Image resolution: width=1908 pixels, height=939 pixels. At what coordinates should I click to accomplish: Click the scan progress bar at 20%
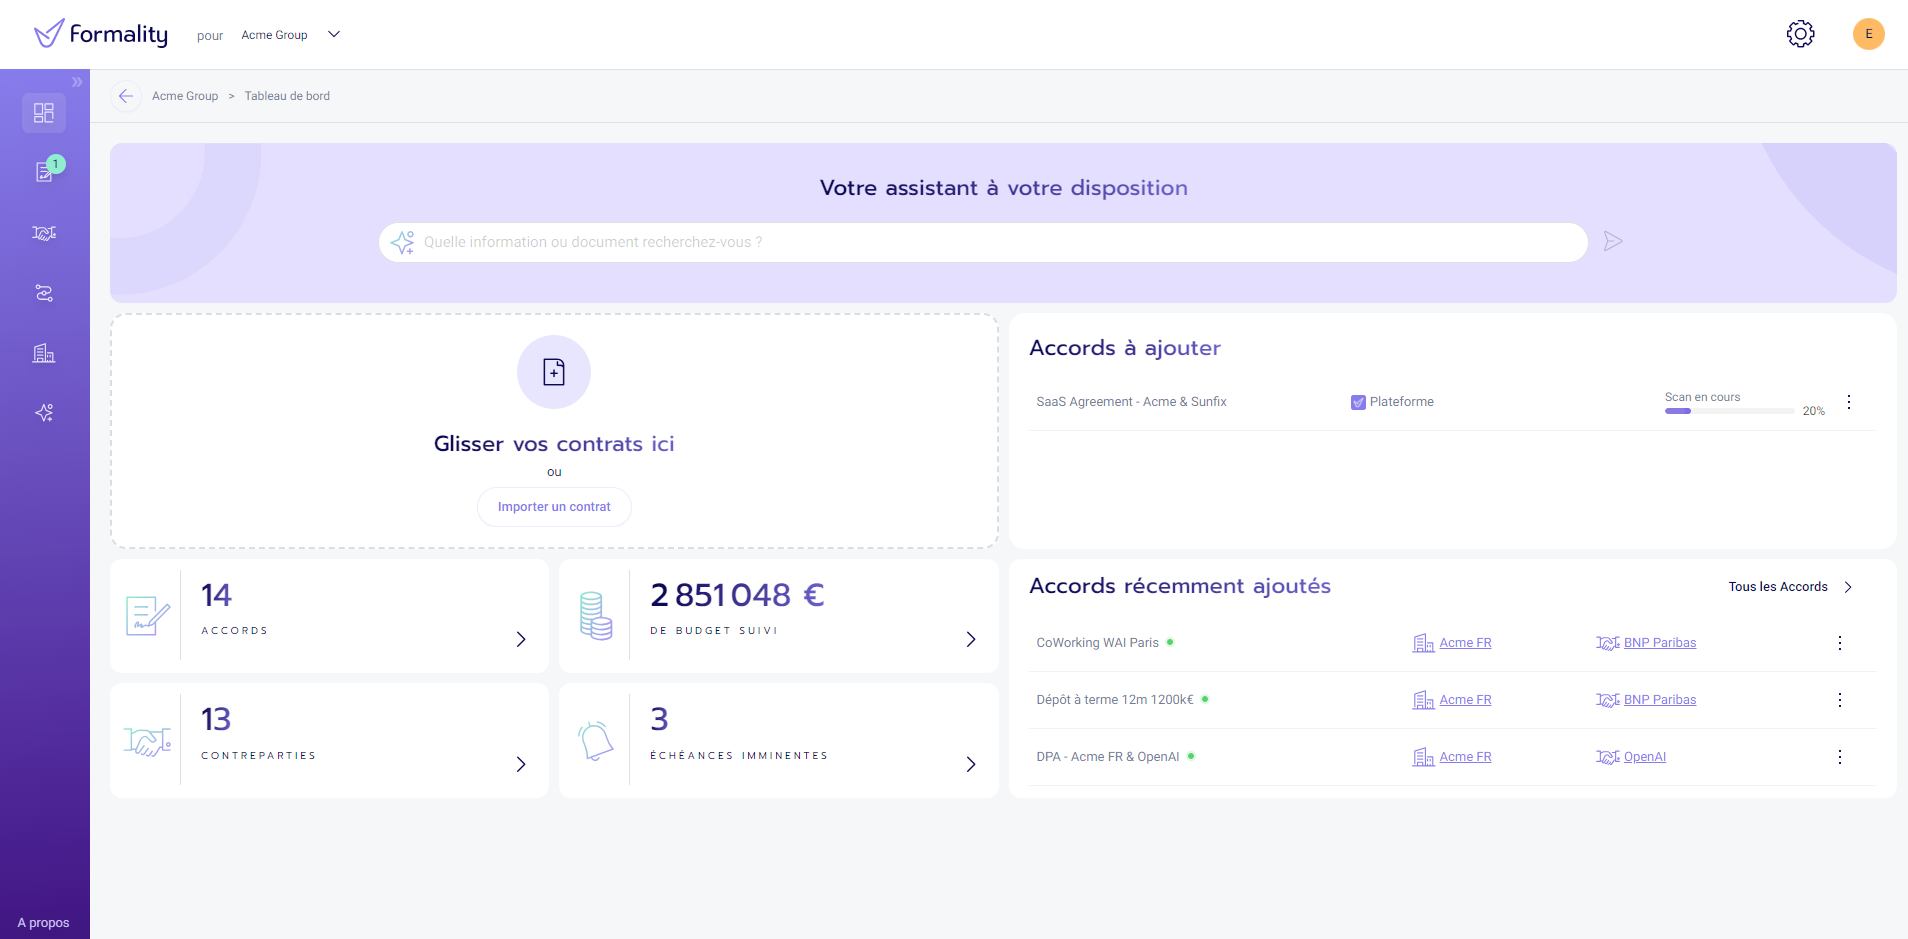[1728, 411]
